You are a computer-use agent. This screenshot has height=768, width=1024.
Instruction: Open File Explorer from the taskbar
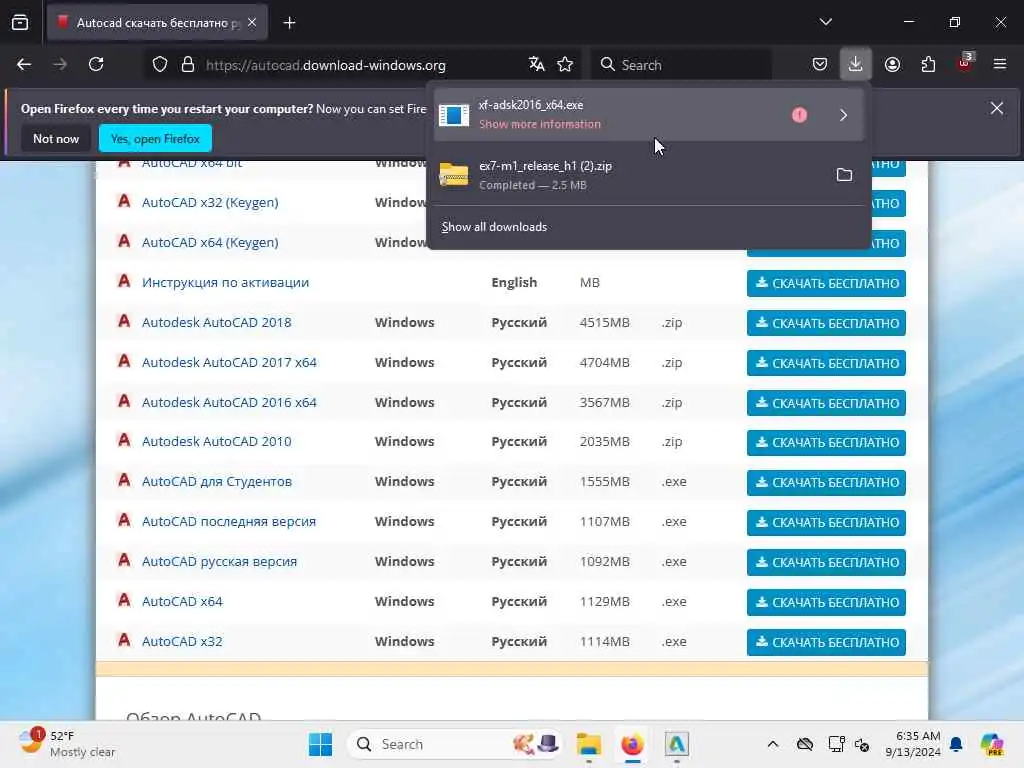point(588,744)
